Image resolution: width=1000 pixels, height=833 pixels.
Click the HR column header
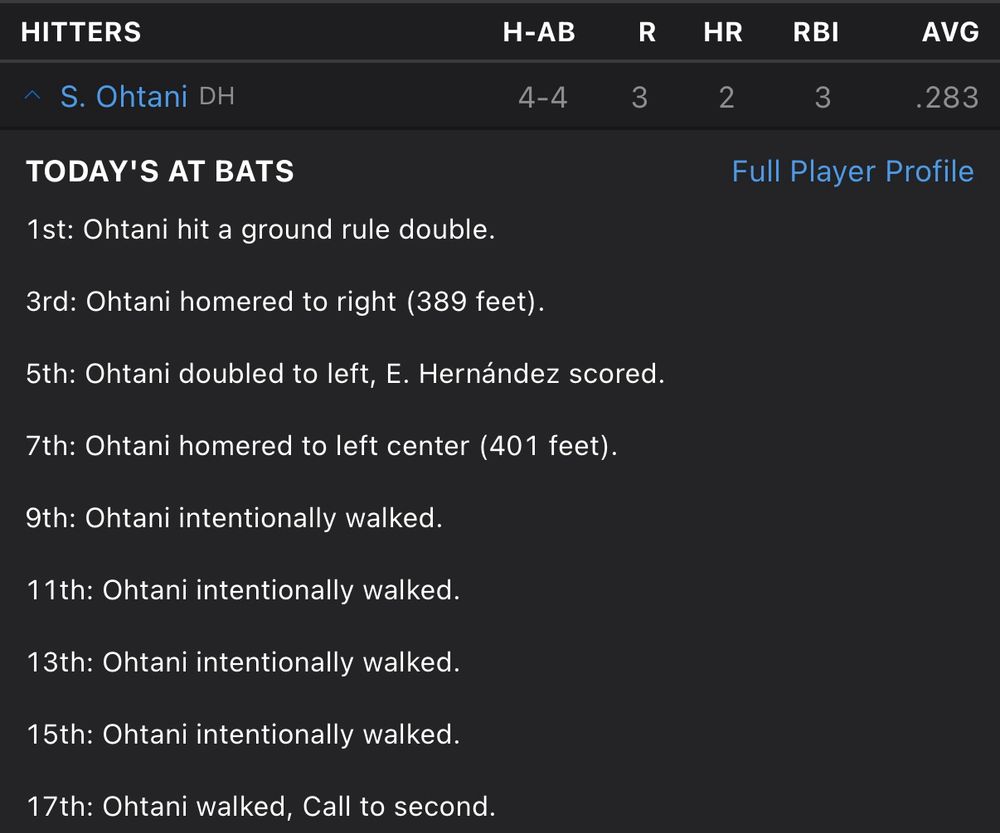click(723, 32)
